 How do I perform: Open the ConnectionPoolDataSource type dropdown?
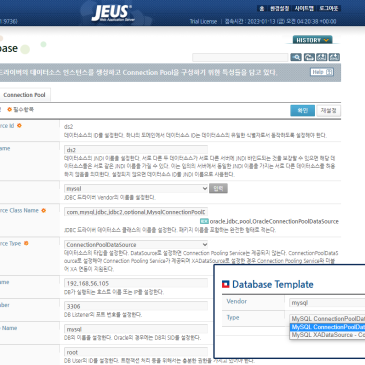[x=136, y=244]
